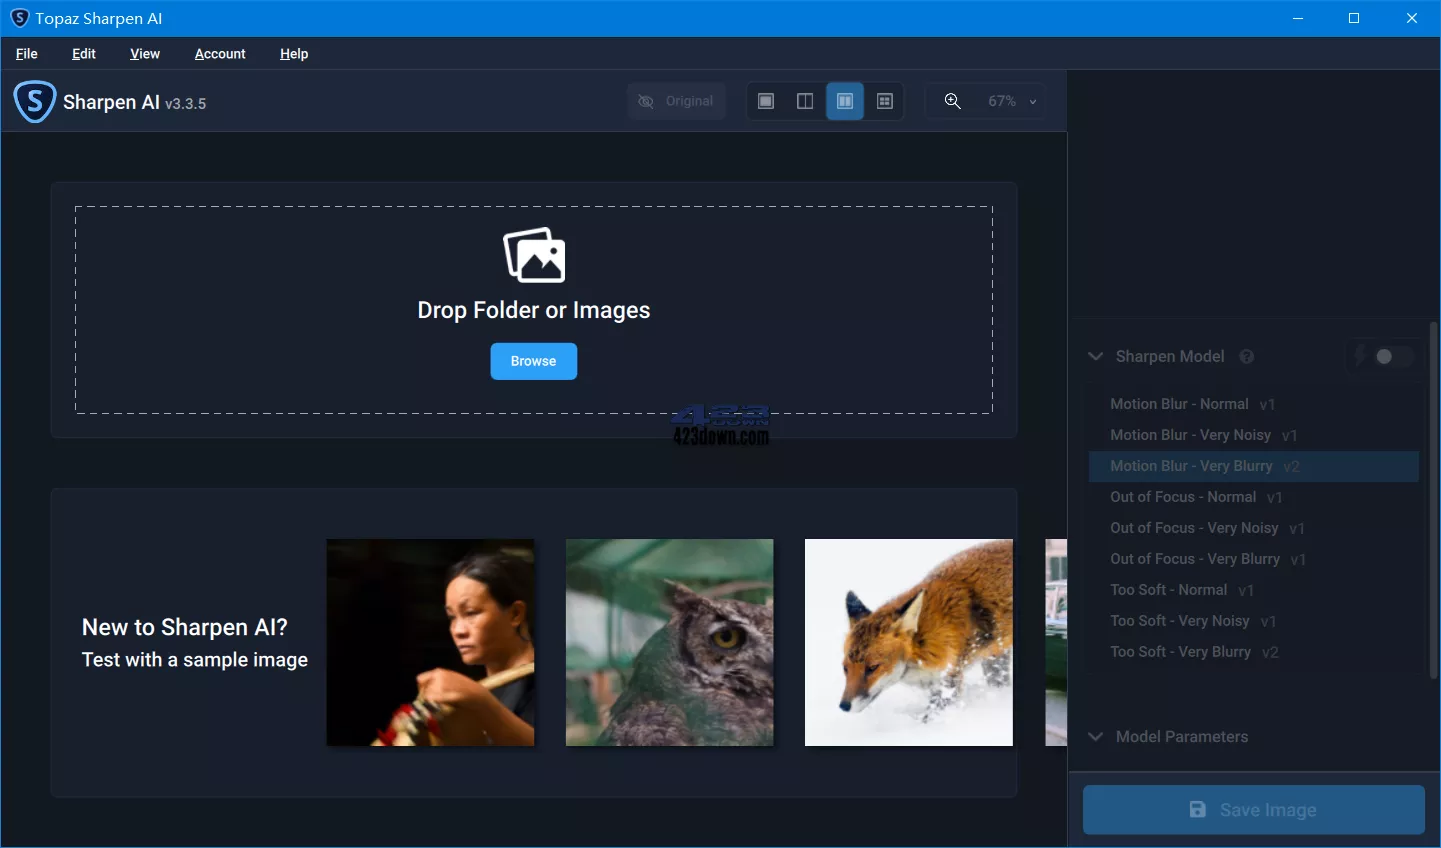Click the drop images placeholder icon

[534, 254]
